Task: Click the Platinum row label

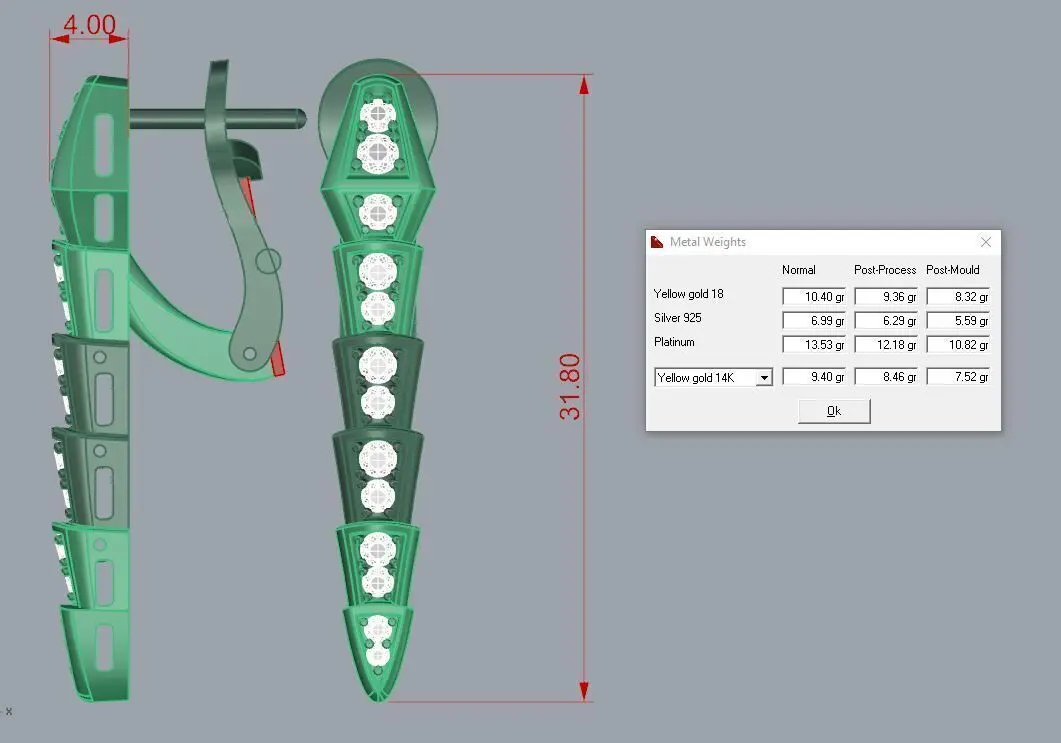Action: pyautogui.click(x=674, y=342)
